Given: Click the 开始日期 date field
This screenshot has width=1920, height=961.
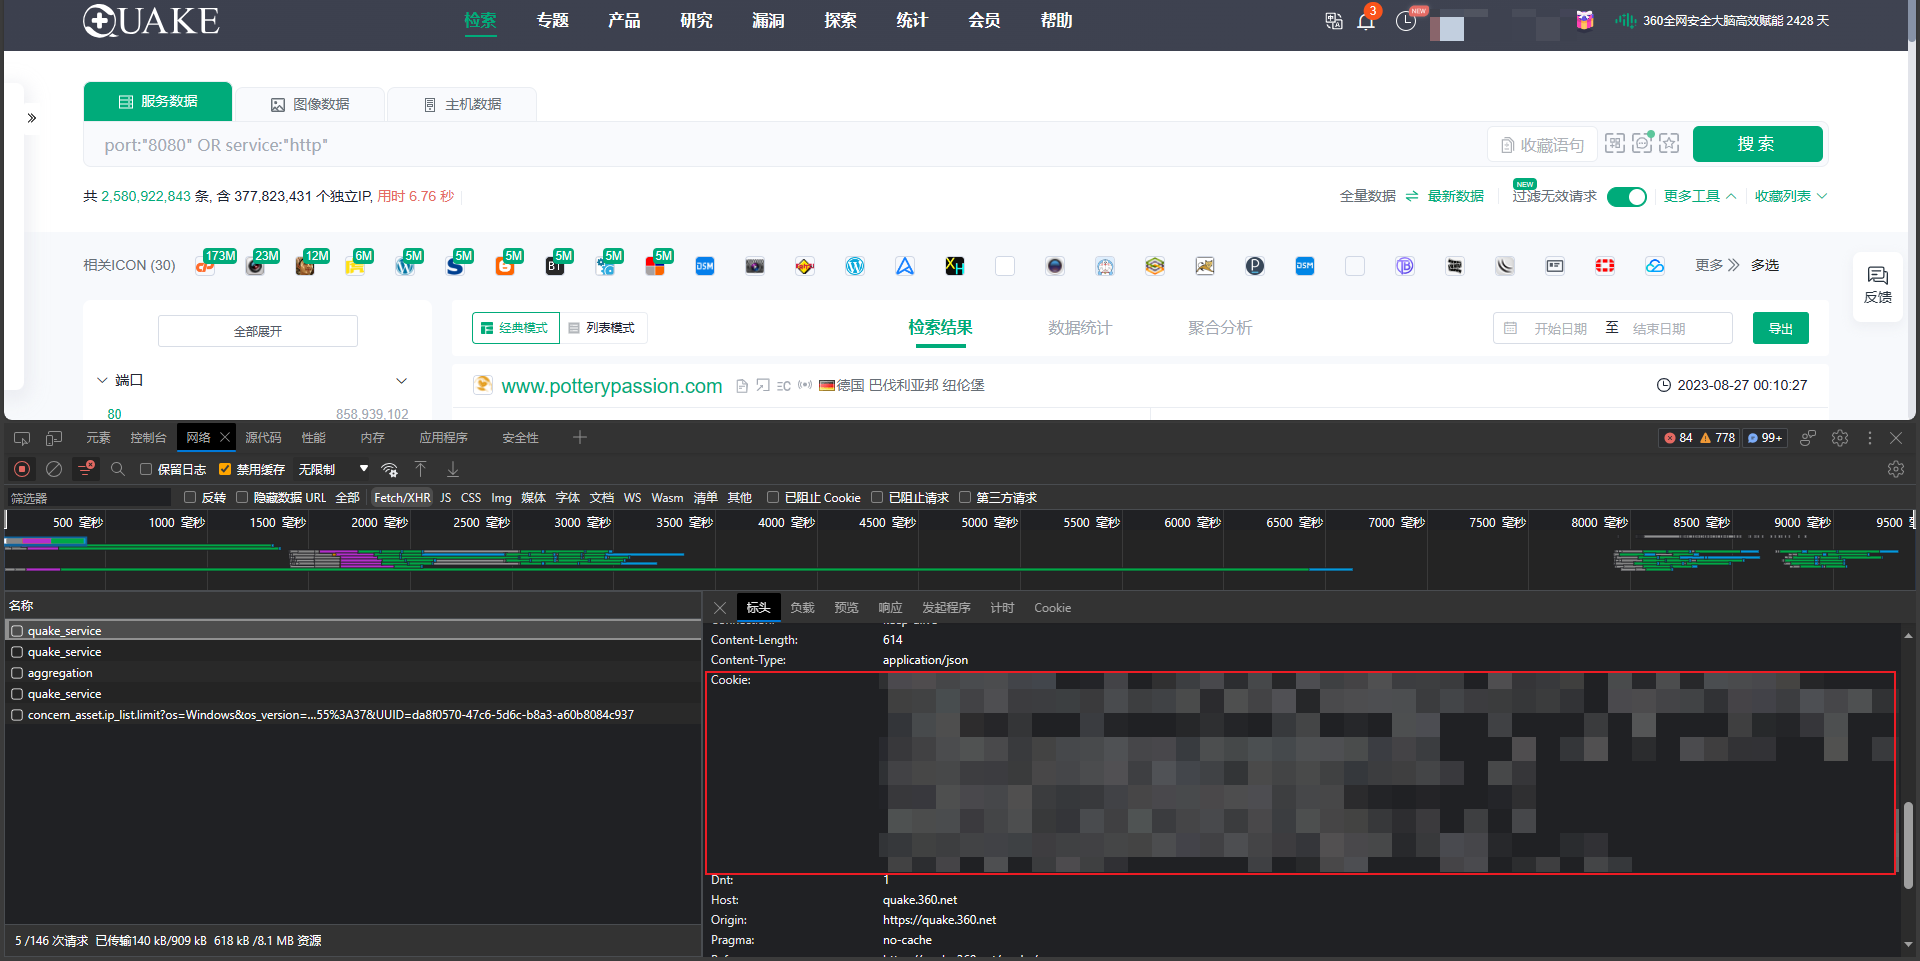Looking at the screenshot, I should [1560, 328].
